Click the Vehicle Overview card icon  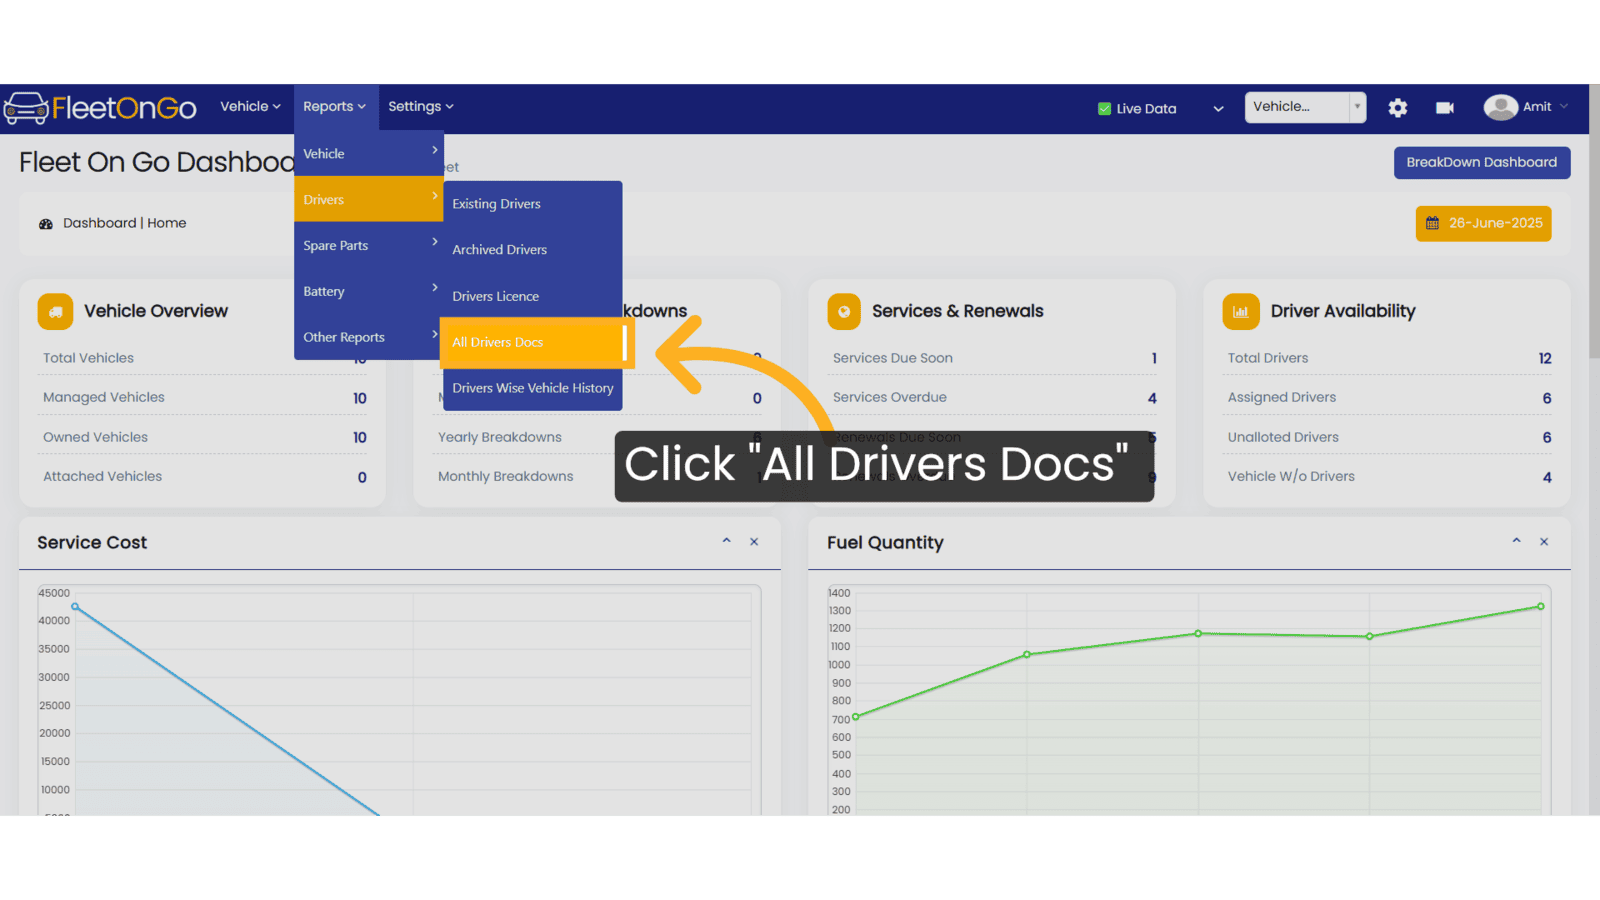[x=56, y=312]
